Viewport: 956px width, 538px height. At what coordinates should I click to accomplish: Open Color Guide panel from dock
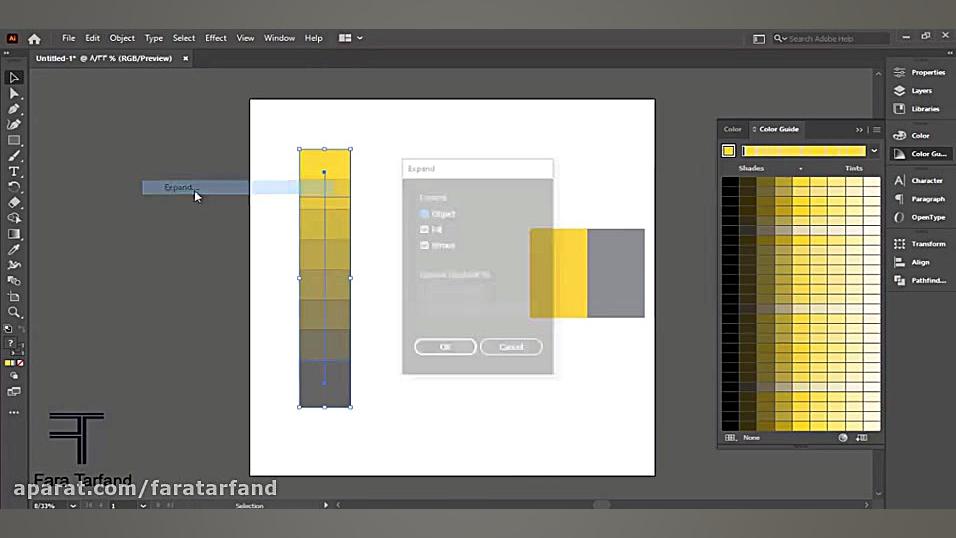[919, 154]
